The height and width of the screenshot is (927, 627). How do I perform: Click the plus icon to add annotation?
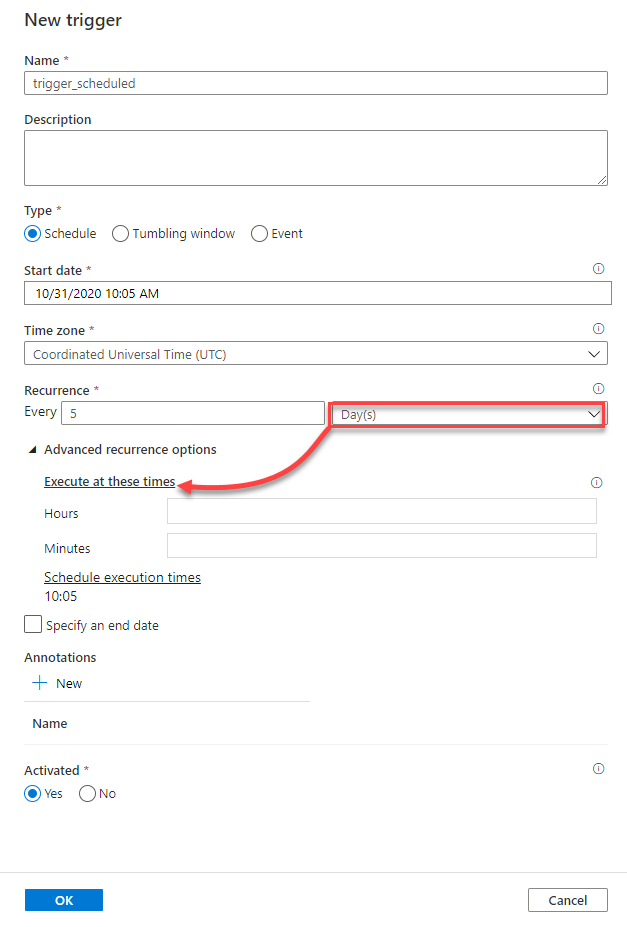coord(40,683)
